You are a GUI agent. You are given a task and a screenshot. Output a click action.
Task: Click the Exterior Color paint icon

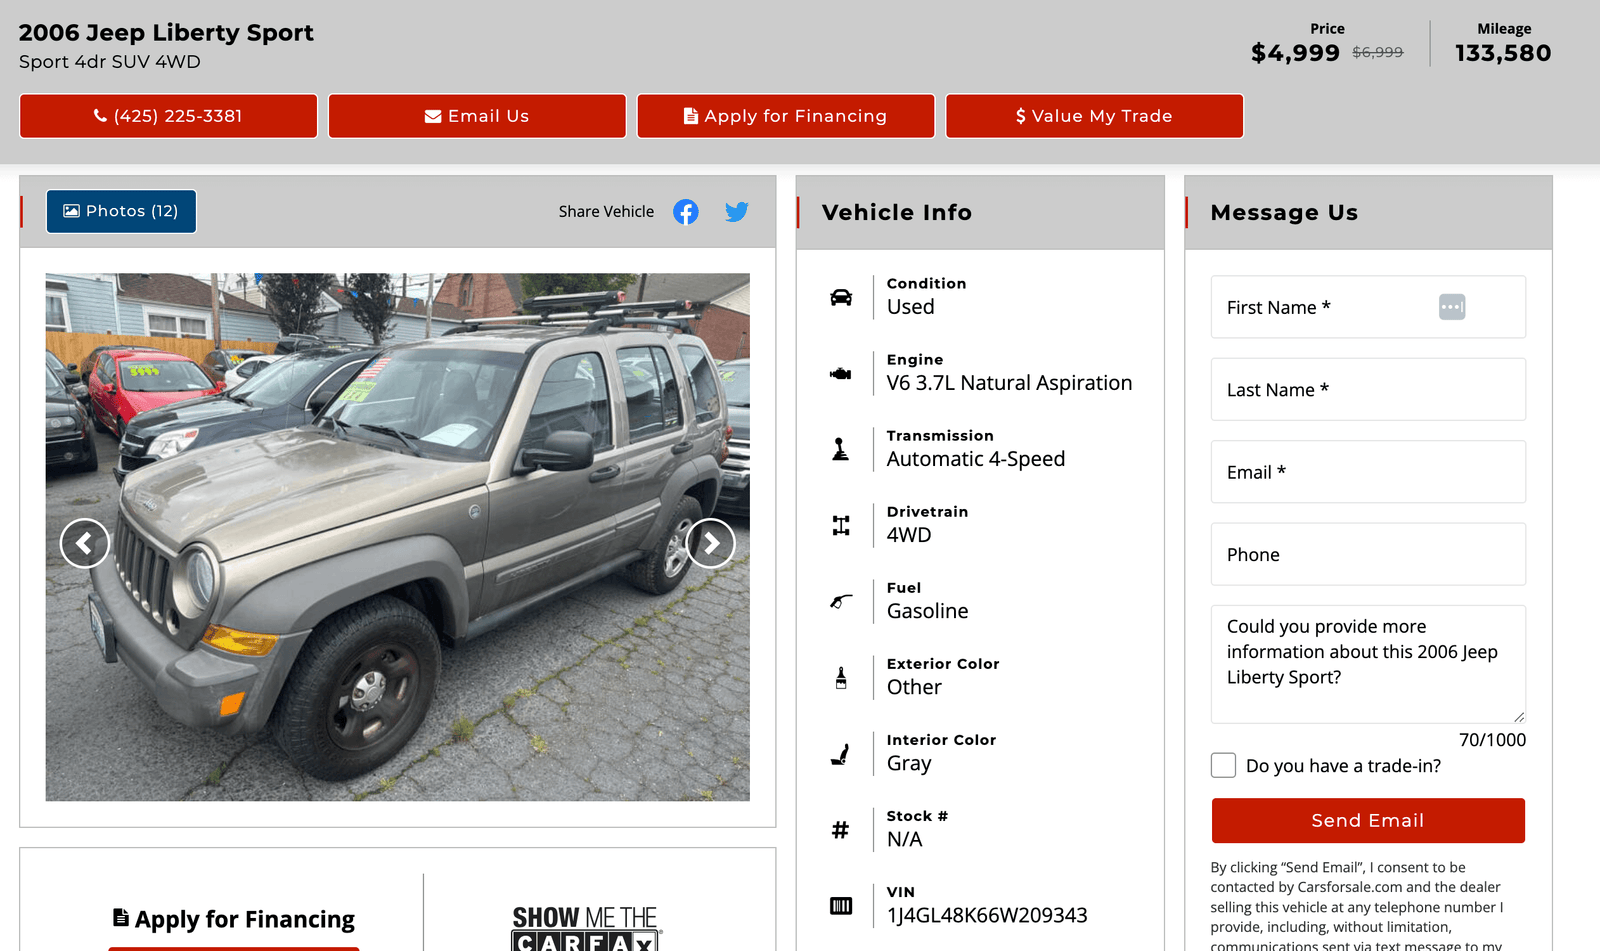point(841,677)
